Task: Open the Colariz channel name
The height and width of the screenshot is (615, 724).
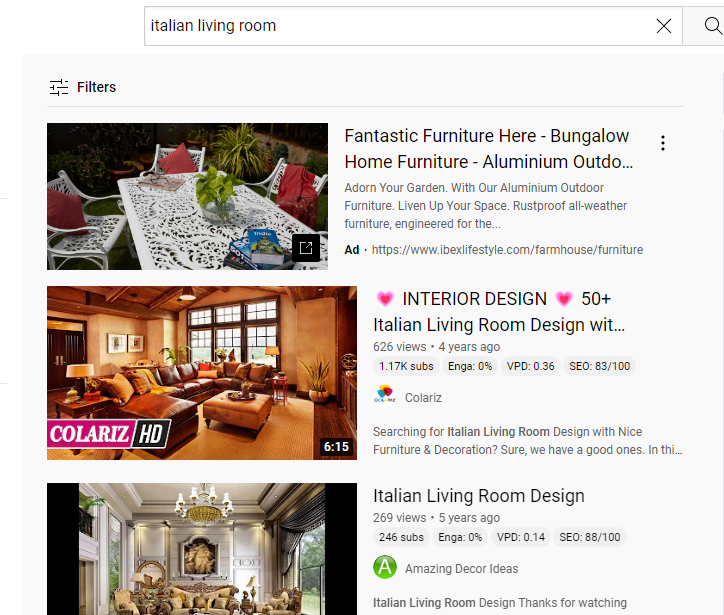Action: (x=423, y=398)
